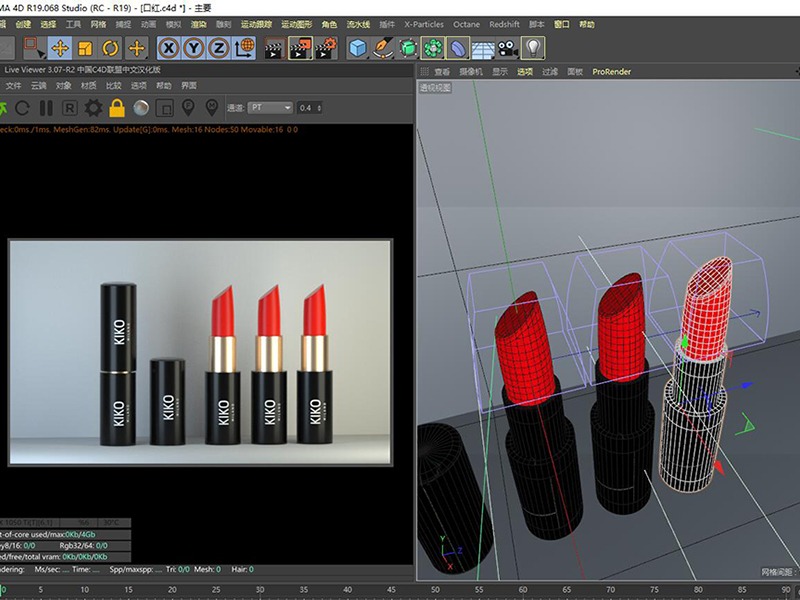Open 渲染 menu in main menu bar

point(198,24)
